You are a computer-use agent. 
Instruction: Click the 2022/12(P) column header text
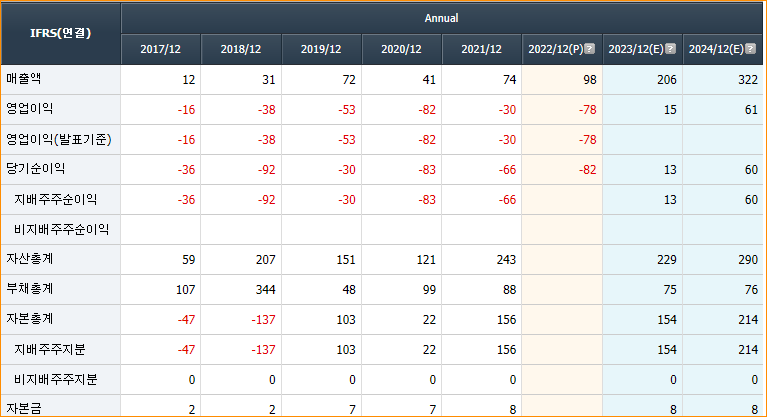pos(556,49)
